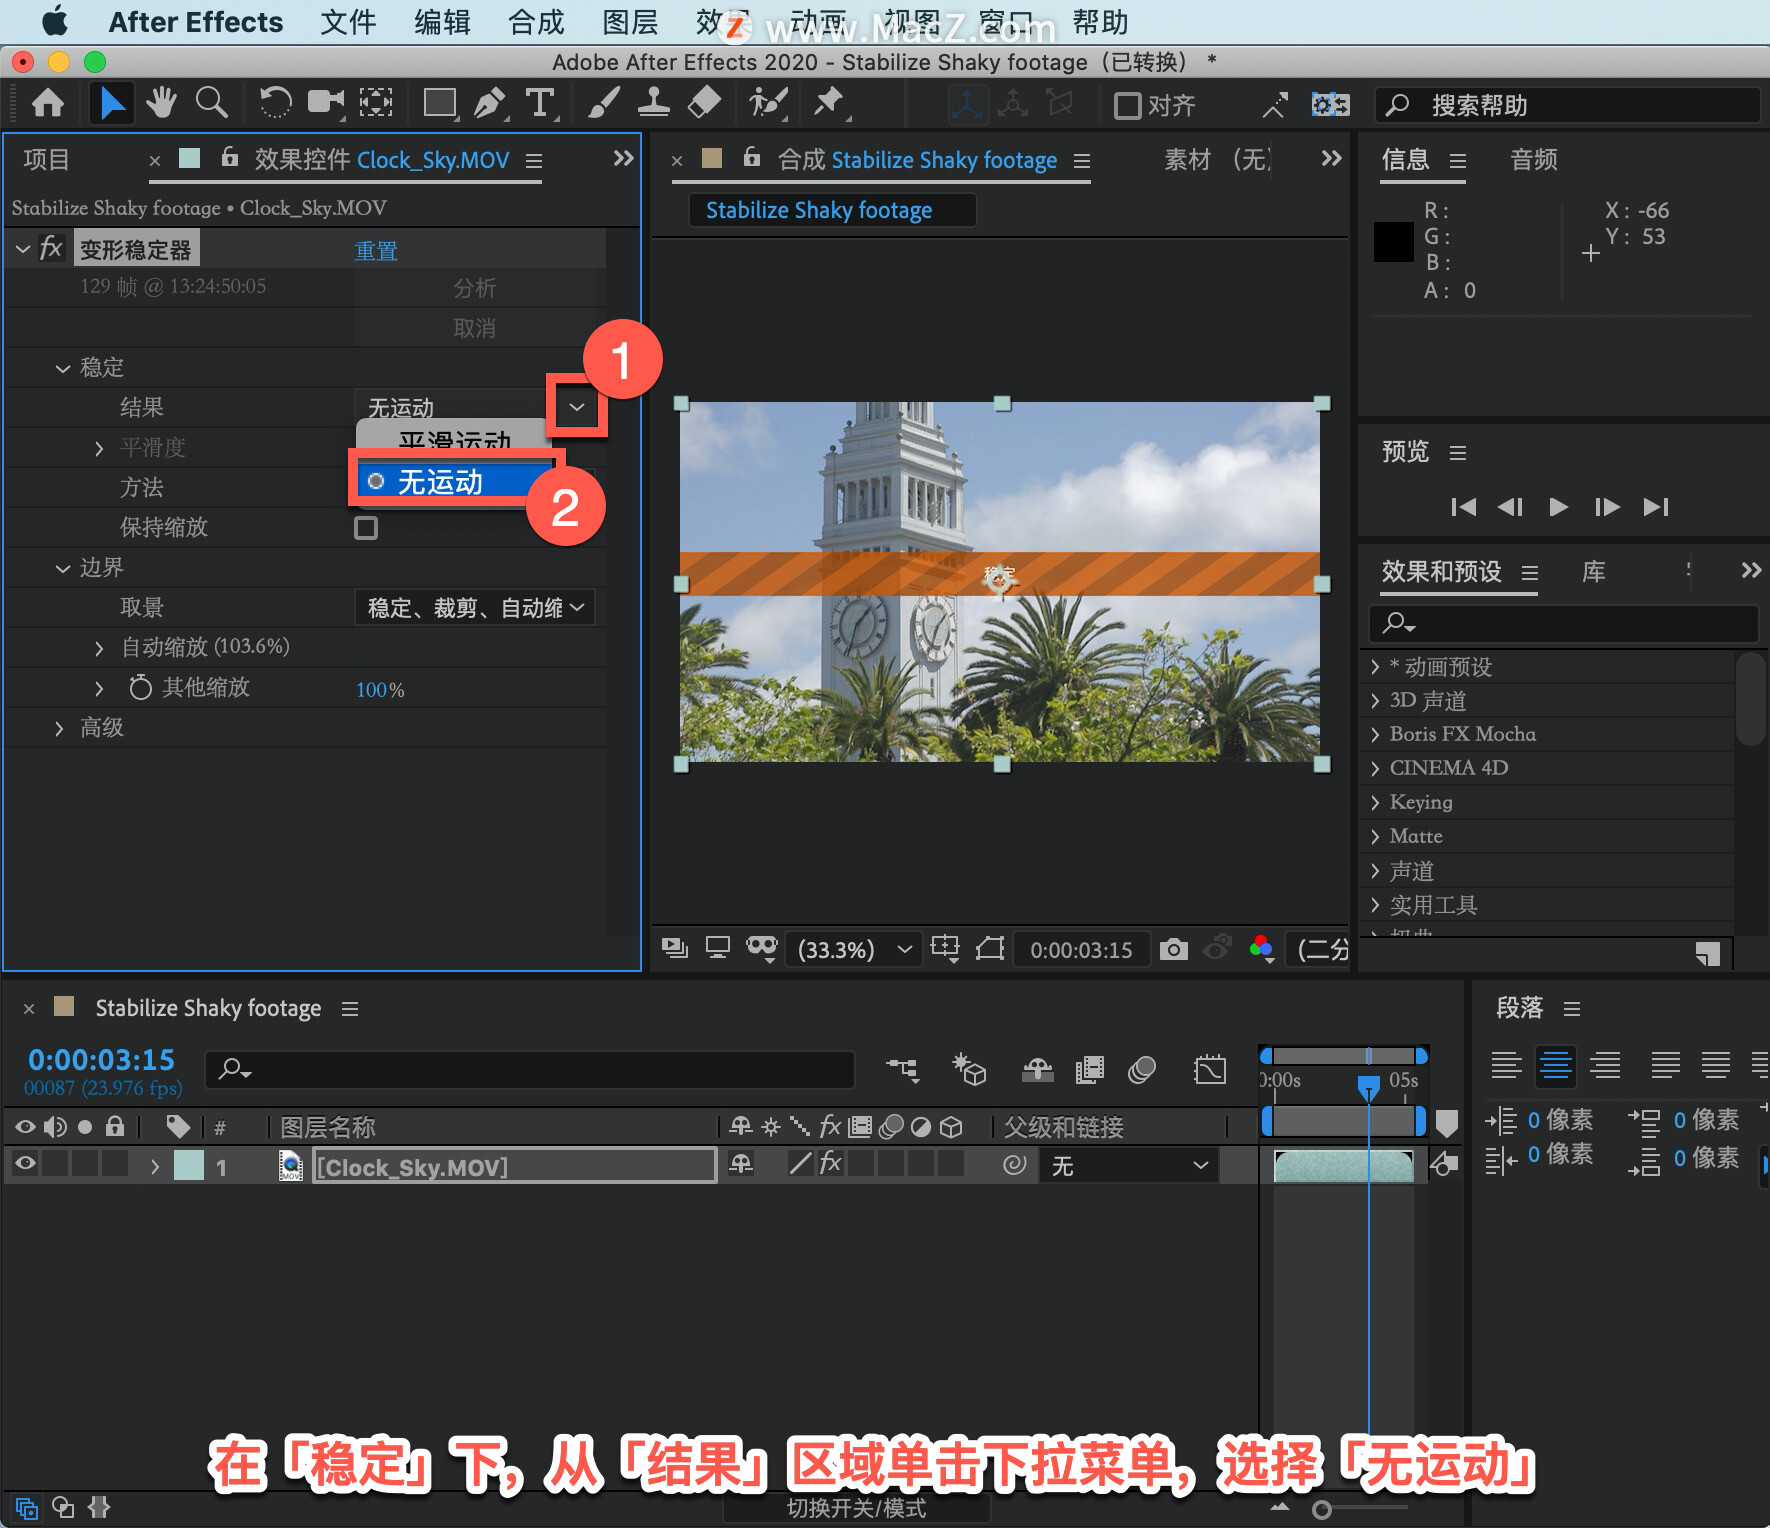Select the Pen tool
The height and width of the screenshot is (1528, 1770).
point(489,104)
